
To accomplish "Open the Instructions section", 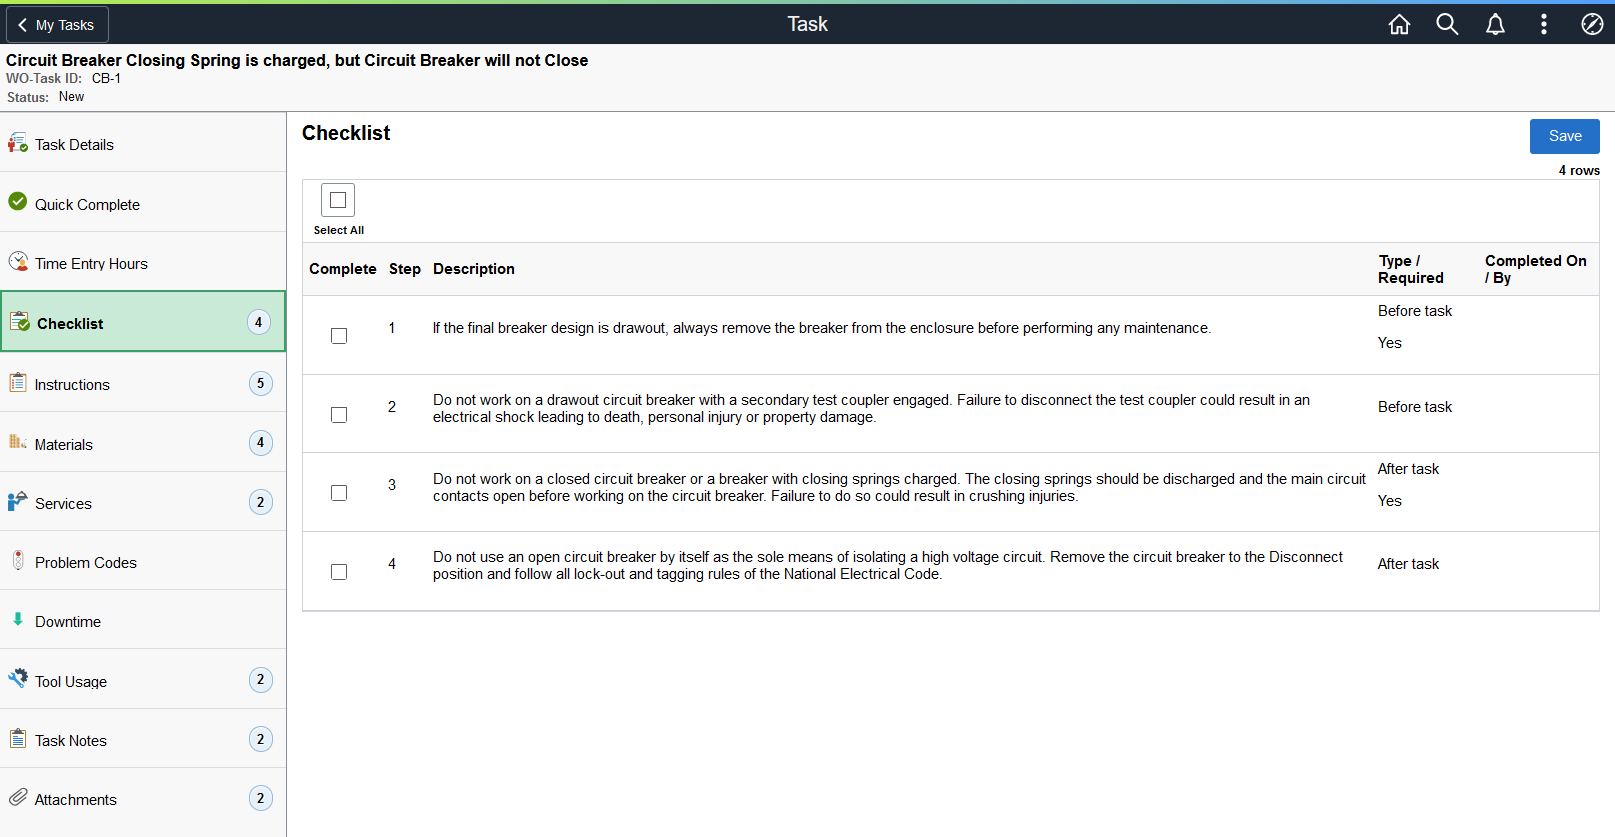I will [x=143, y=383].
